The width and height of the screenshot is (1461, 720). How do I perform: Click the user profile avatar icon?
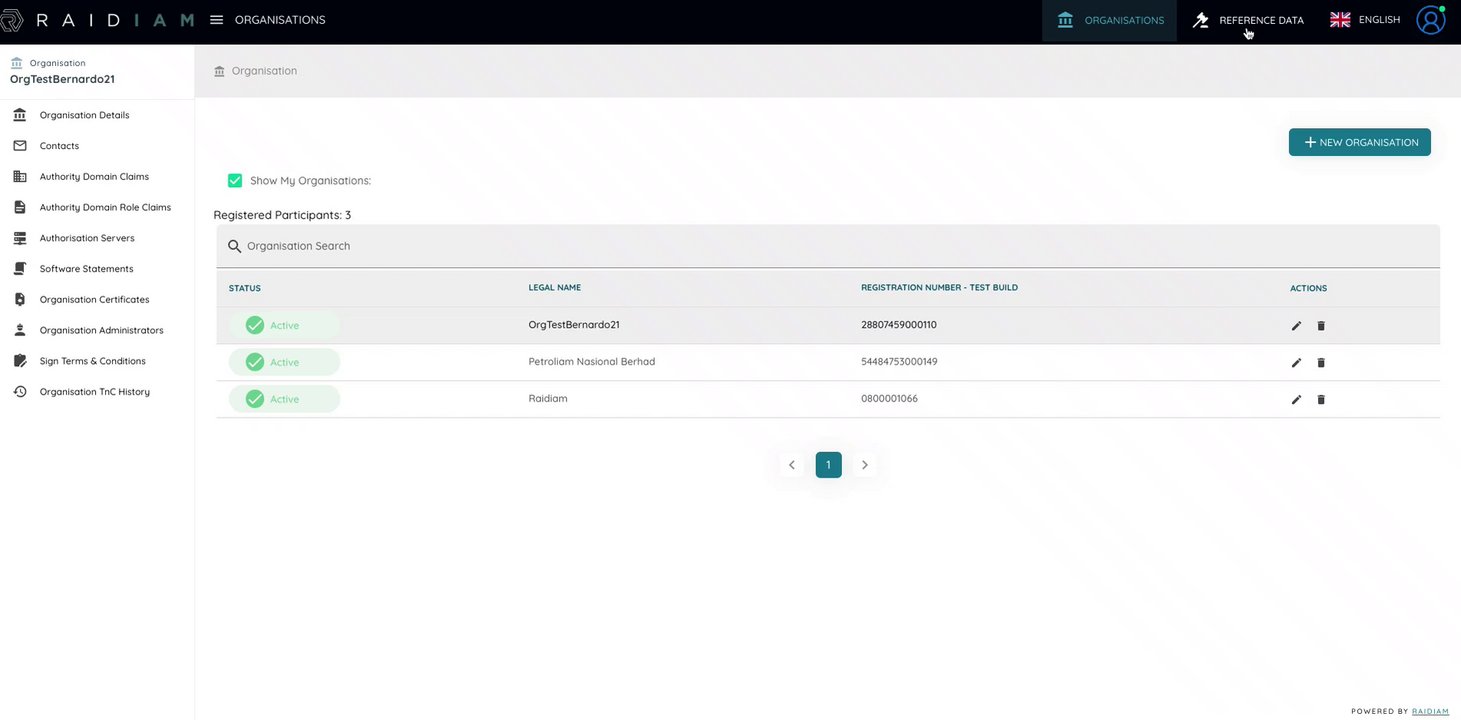click(1431, 20)
